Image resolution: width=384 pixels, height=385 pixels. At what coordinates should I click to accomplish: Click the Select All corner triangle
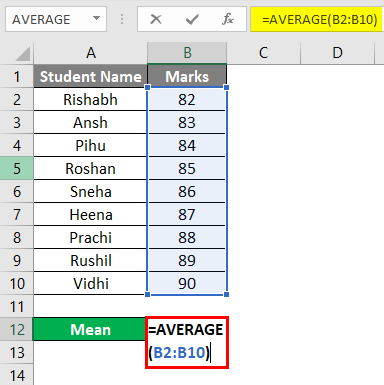[23, 54]
